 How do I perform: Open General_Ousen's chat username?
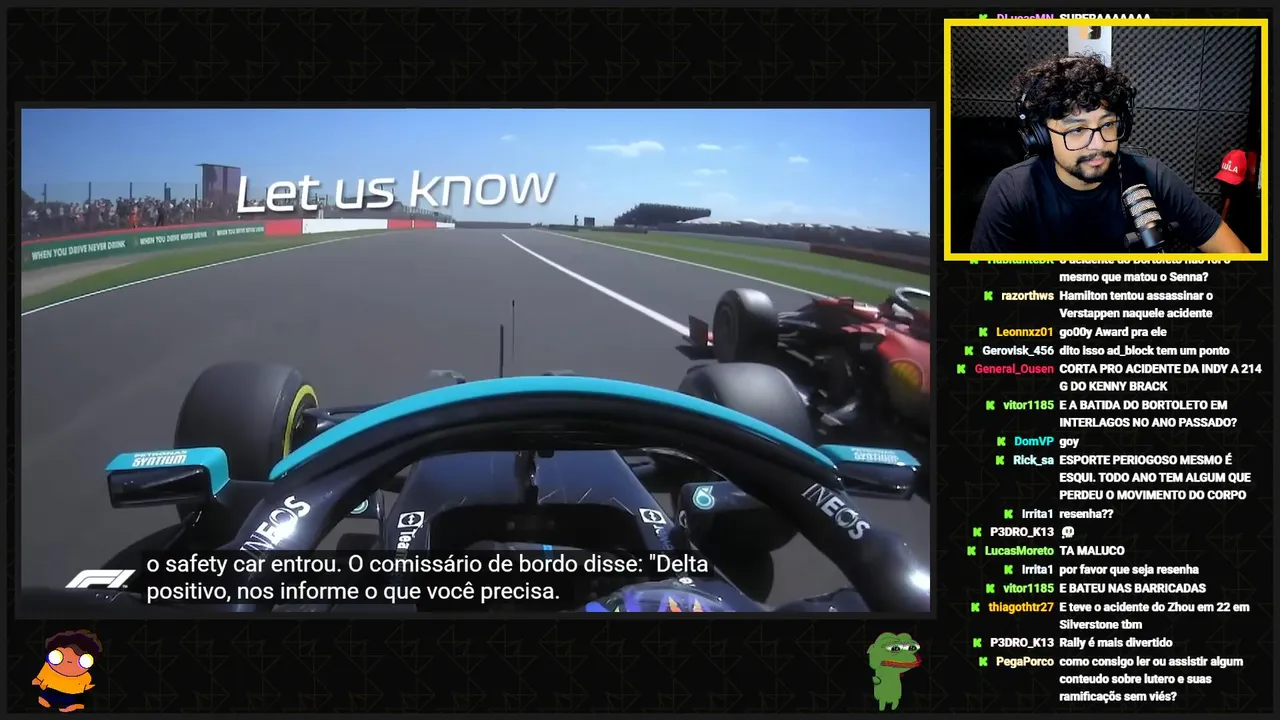click(x=1014, y=369)
